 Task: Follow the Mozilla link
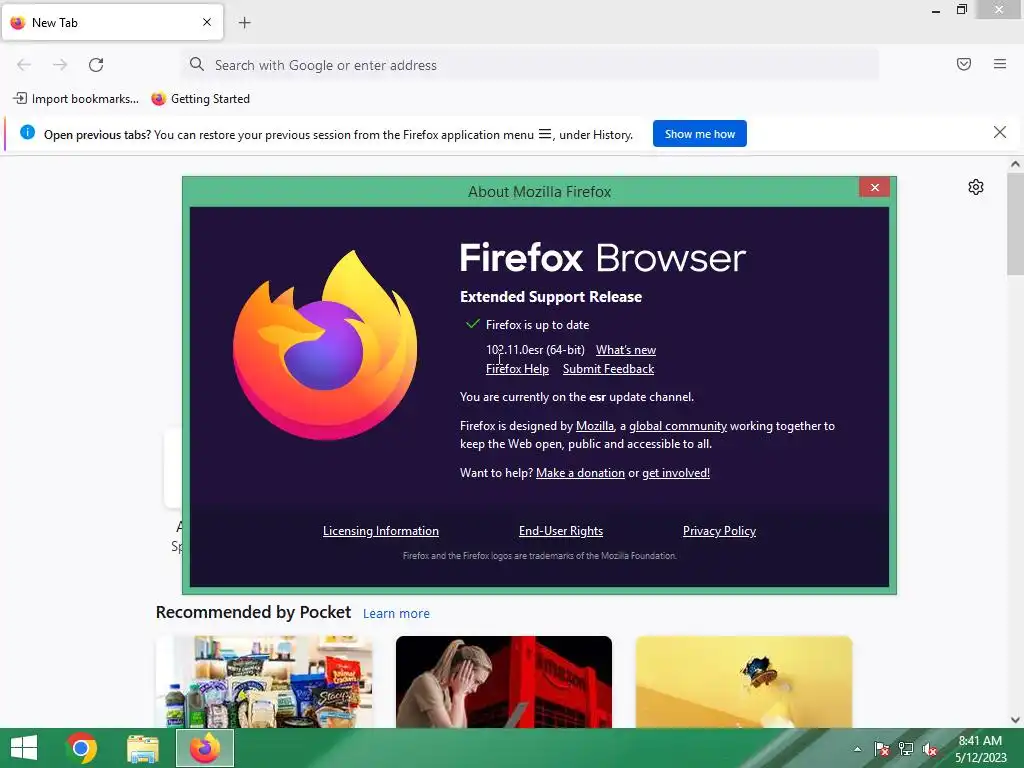pyautogui.click(x=594, y=426)
